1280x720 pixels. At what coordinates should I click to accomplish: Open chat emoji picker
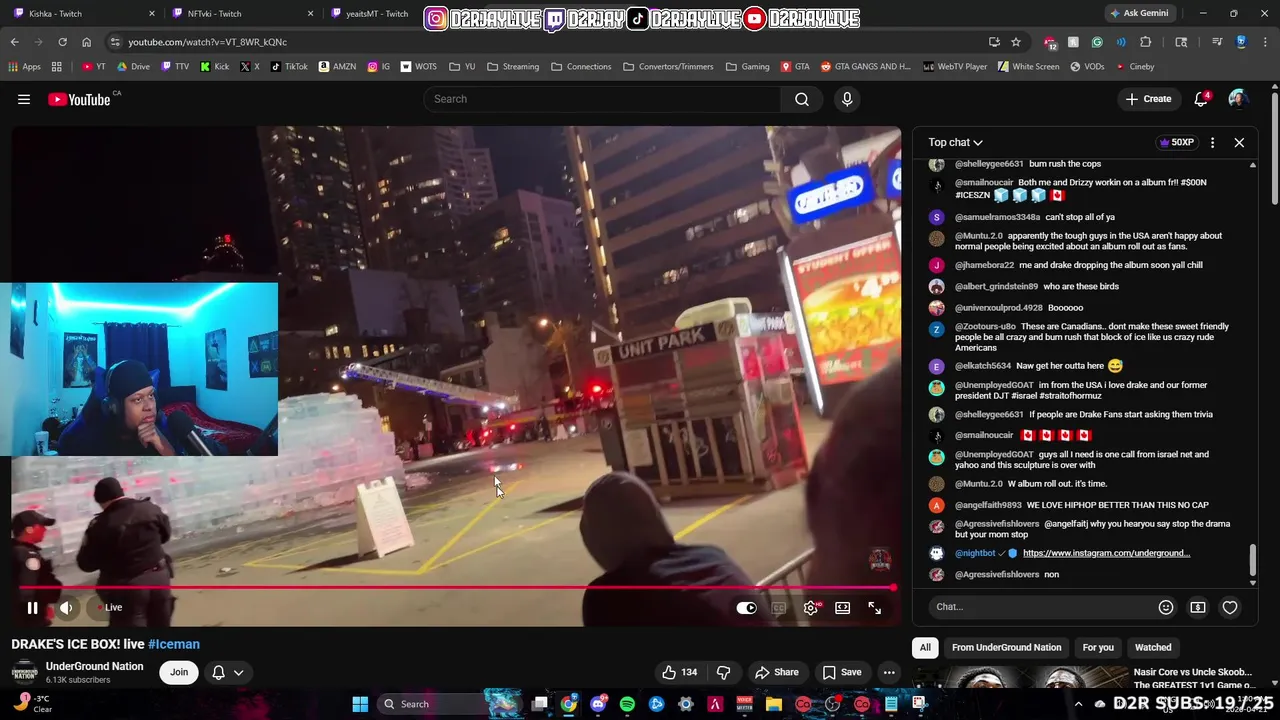click(1166, 607)
